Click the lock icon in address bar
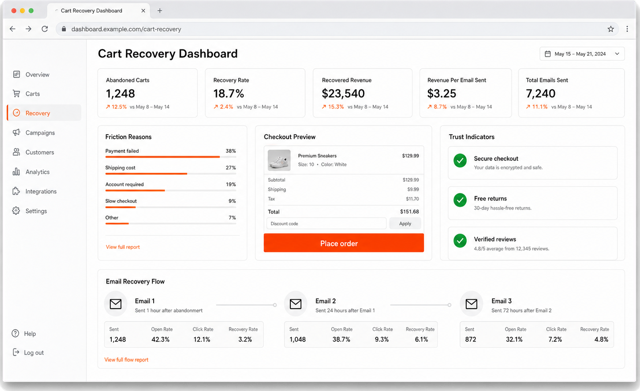 click(x=64, y=29)
